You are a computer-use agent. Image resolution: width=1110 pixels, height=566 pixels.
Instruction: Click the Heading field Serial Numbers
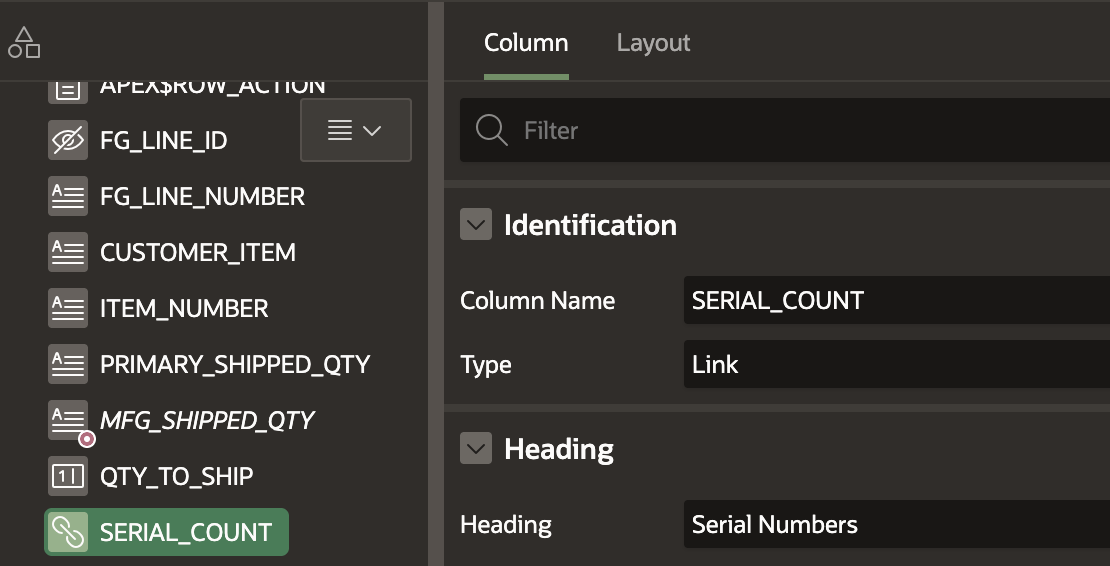click(896, 524)
